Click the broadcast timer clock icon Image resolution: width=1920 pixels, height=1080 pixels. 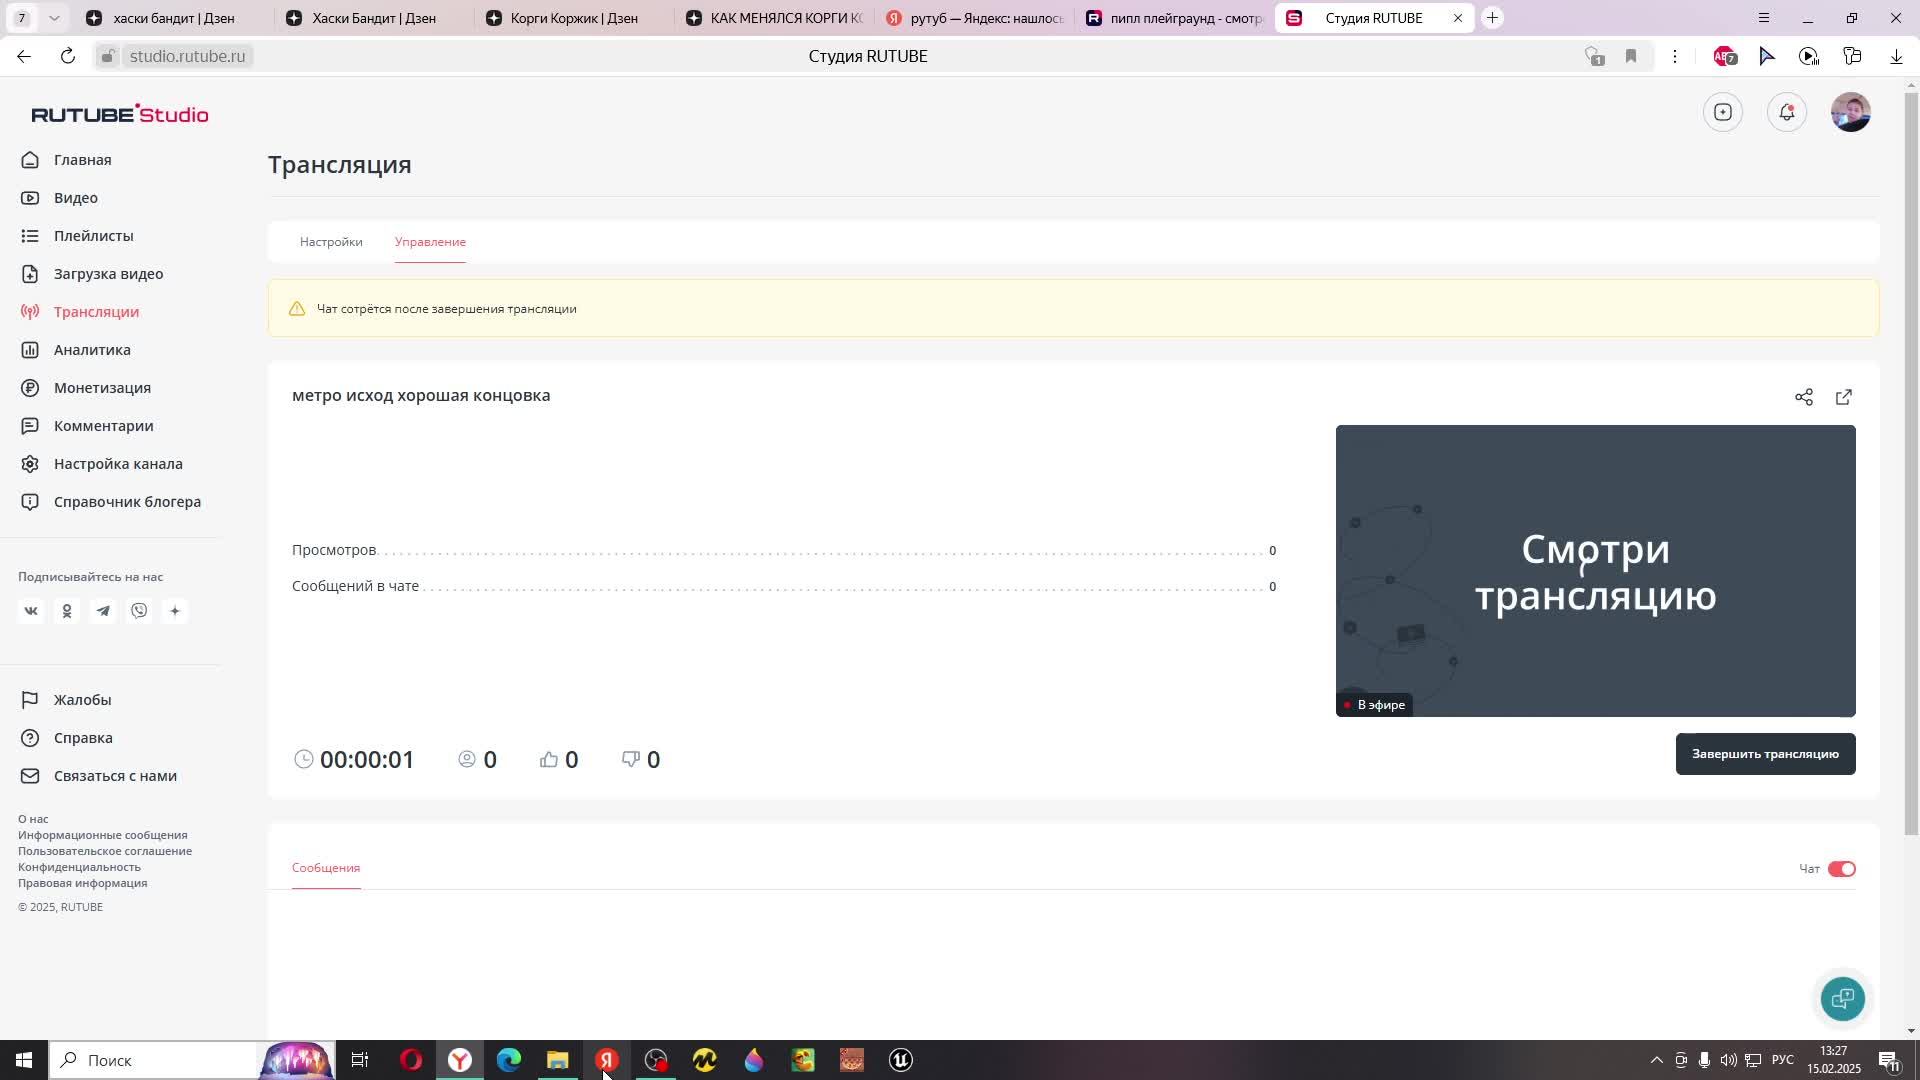coord(304,759)
